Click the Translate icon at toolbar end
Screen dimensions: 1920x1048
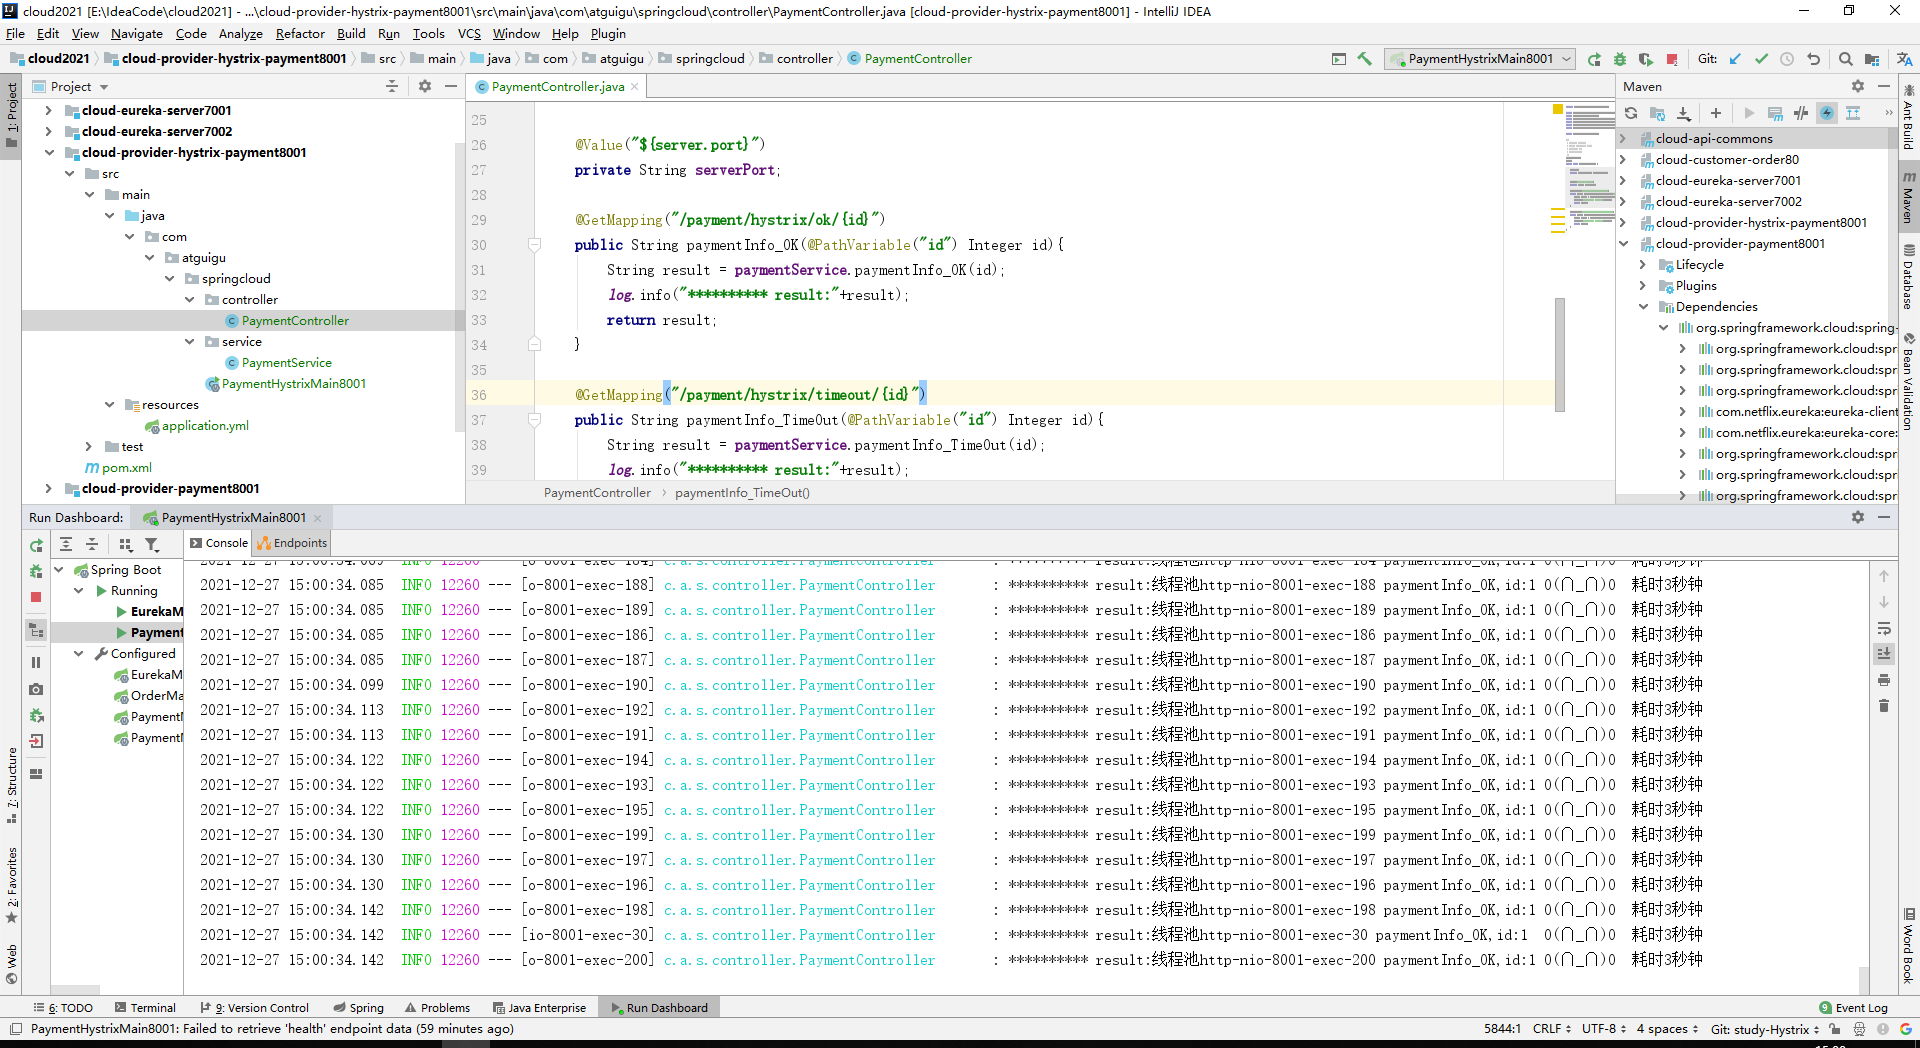[x=1904, y=59]
